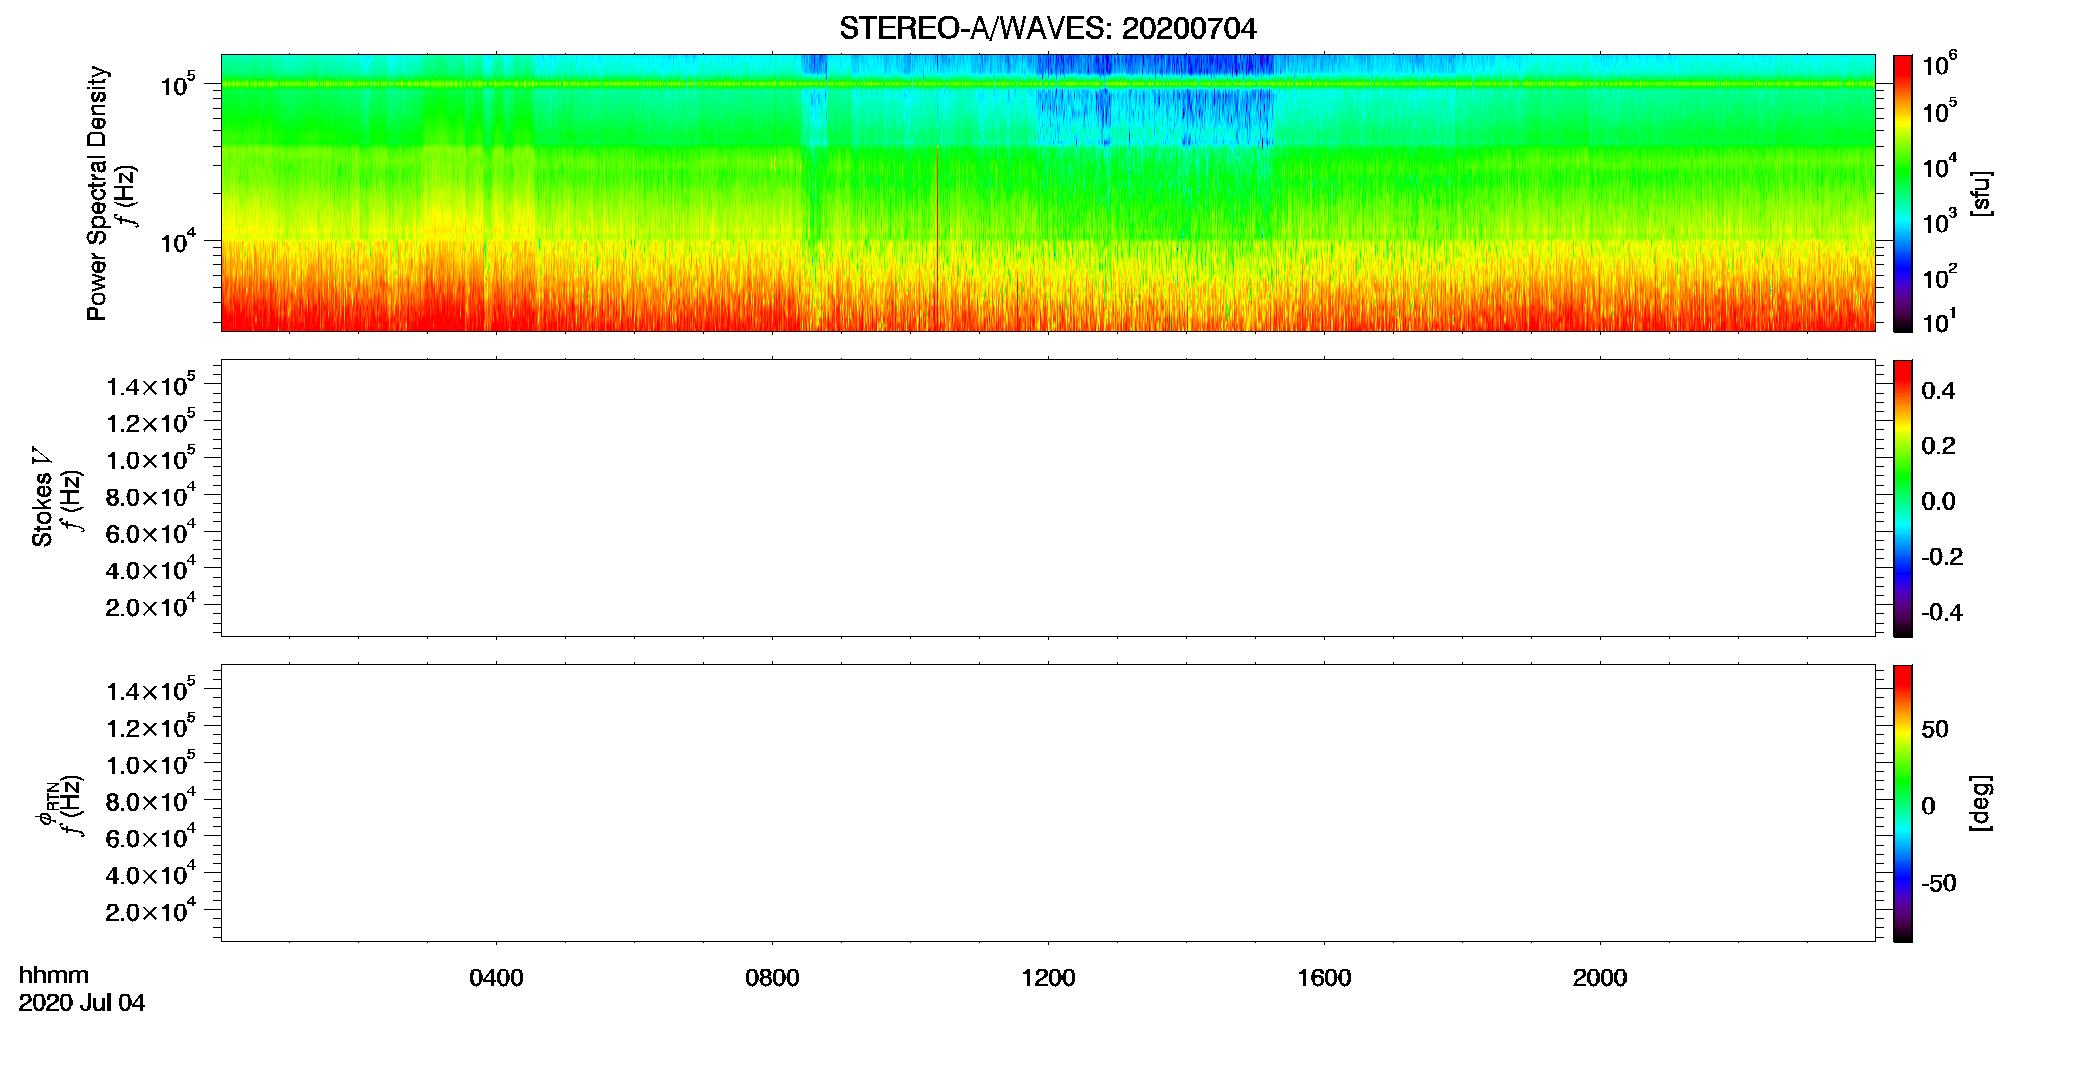Click the "1600" time tick label
Image resolution: width=2096 pixels, height=1080 pixels.
point(1324,978)
